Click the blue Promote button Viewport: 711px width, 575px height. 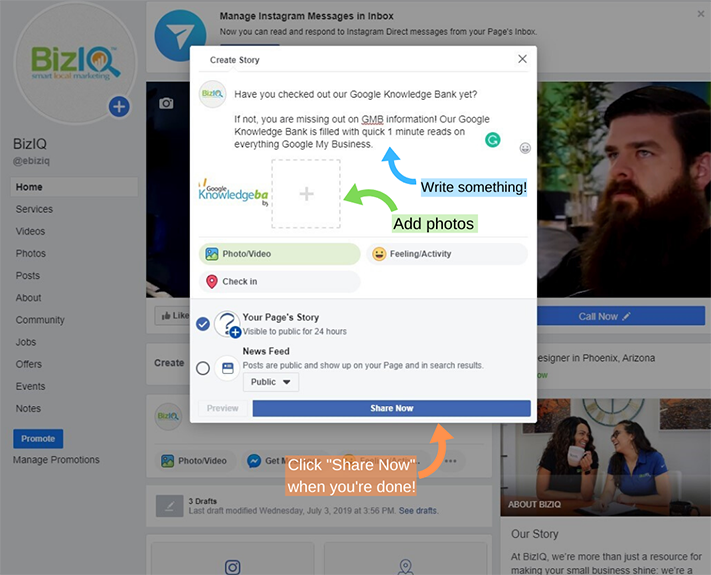tap(38, 439)
